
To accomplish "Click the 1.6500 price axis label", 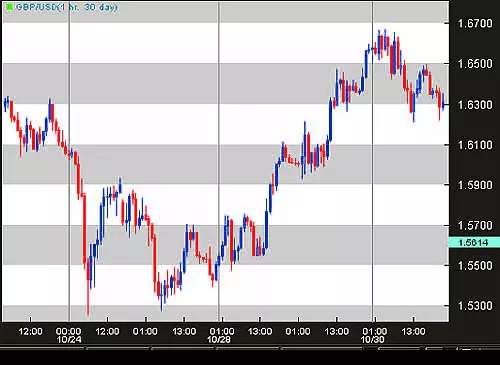I will pyautogui.click(x=475, y=64).
